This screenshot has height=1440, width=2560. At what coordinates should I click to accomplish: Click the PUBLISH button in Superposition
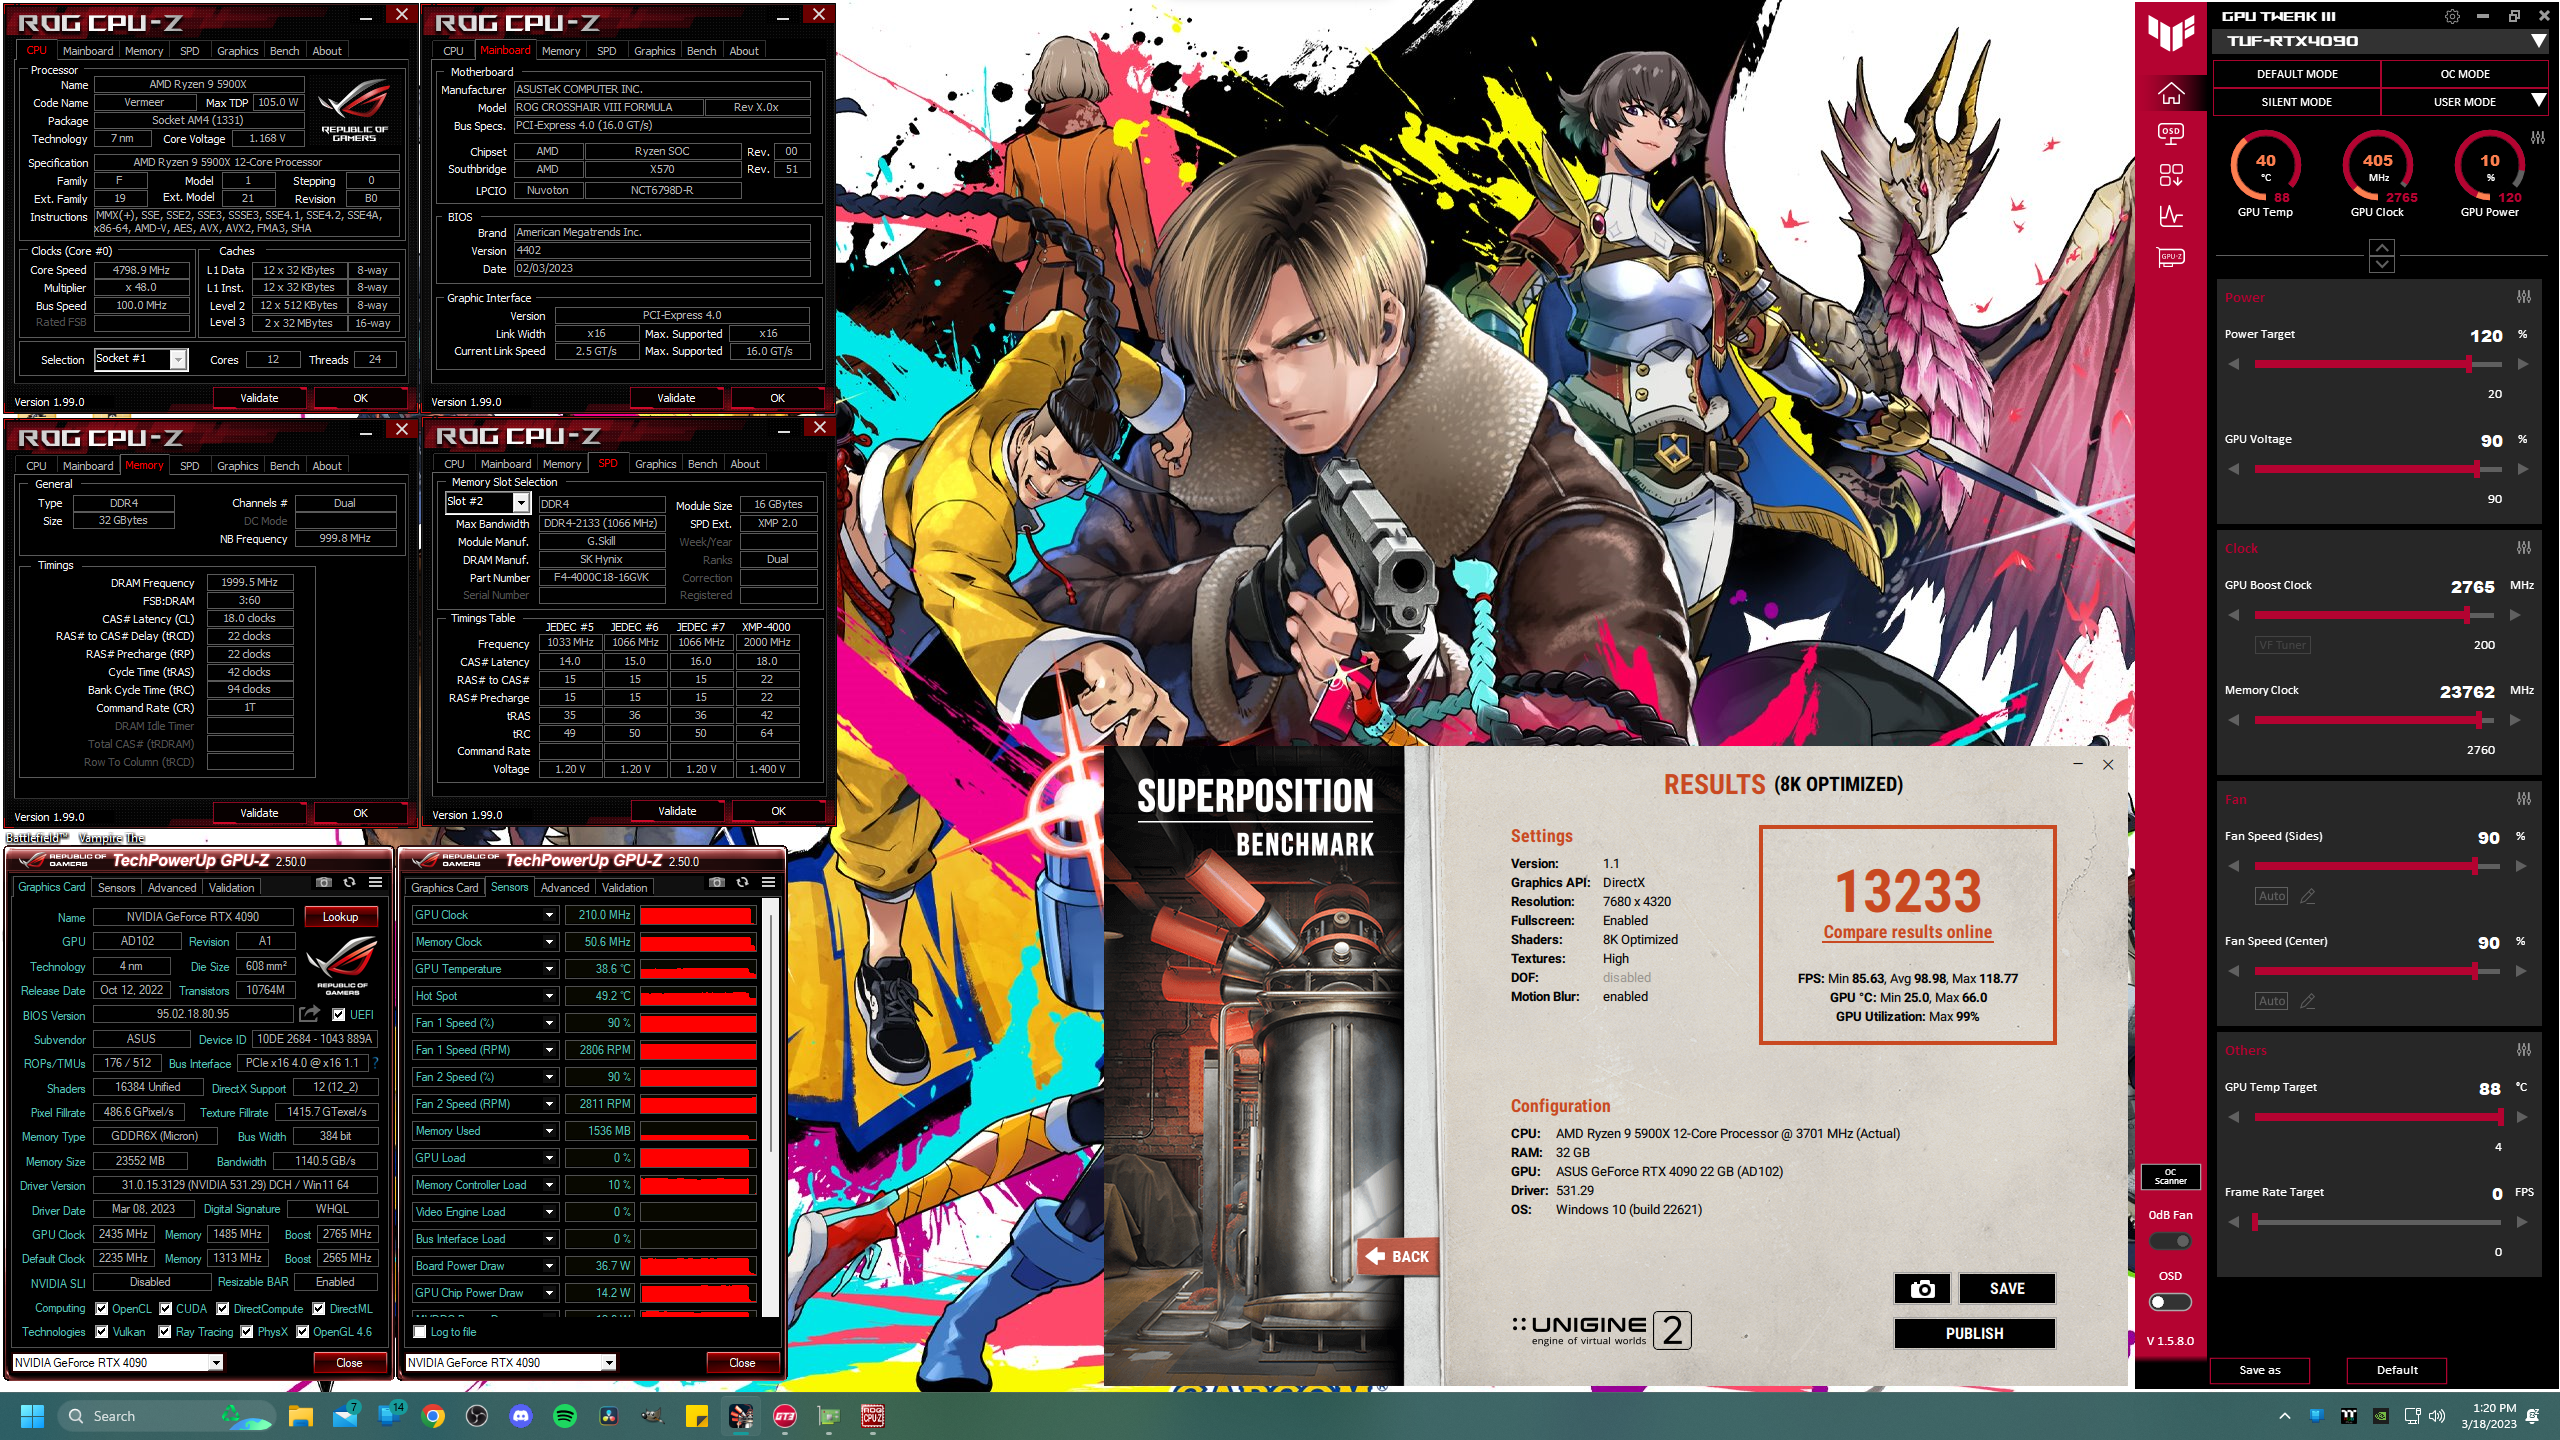point(1974,1334)
